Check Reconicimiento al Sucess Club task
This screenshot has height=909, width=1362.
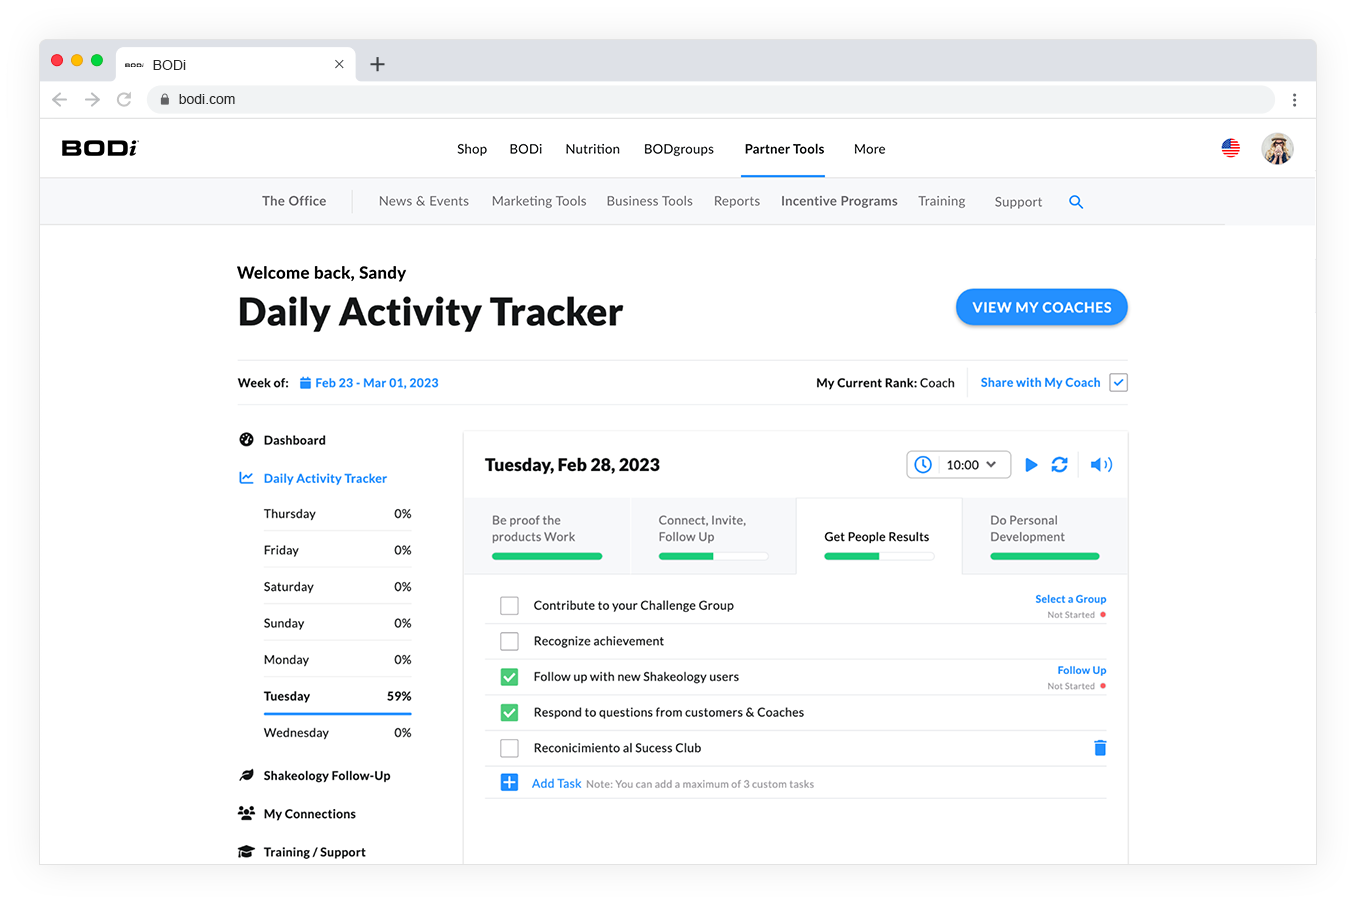click(x=509, y=748)
